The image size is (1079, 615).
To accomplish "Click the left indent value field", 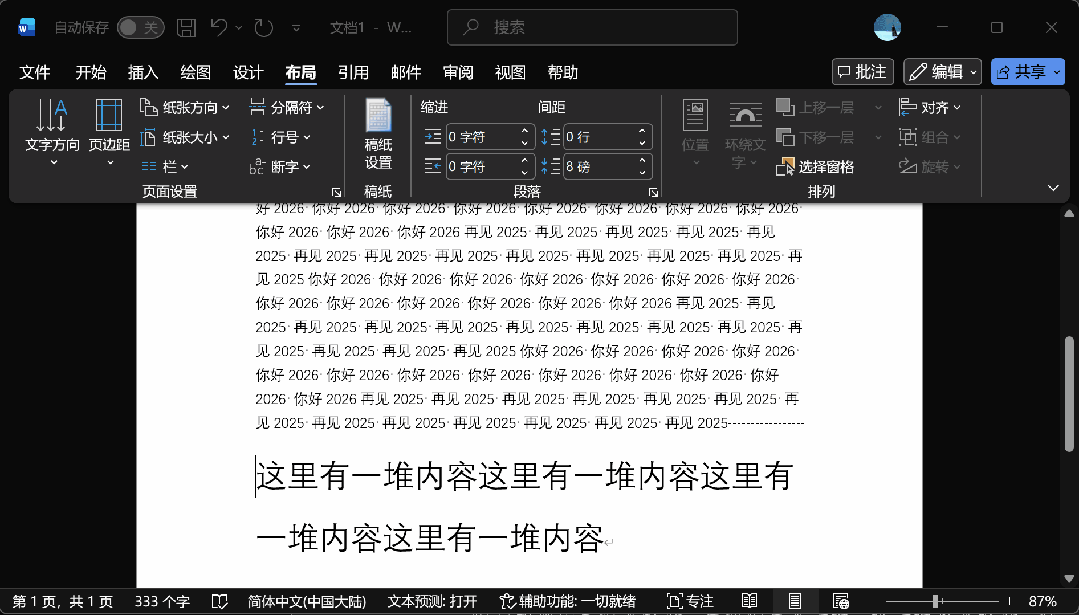I will (482, 137).
